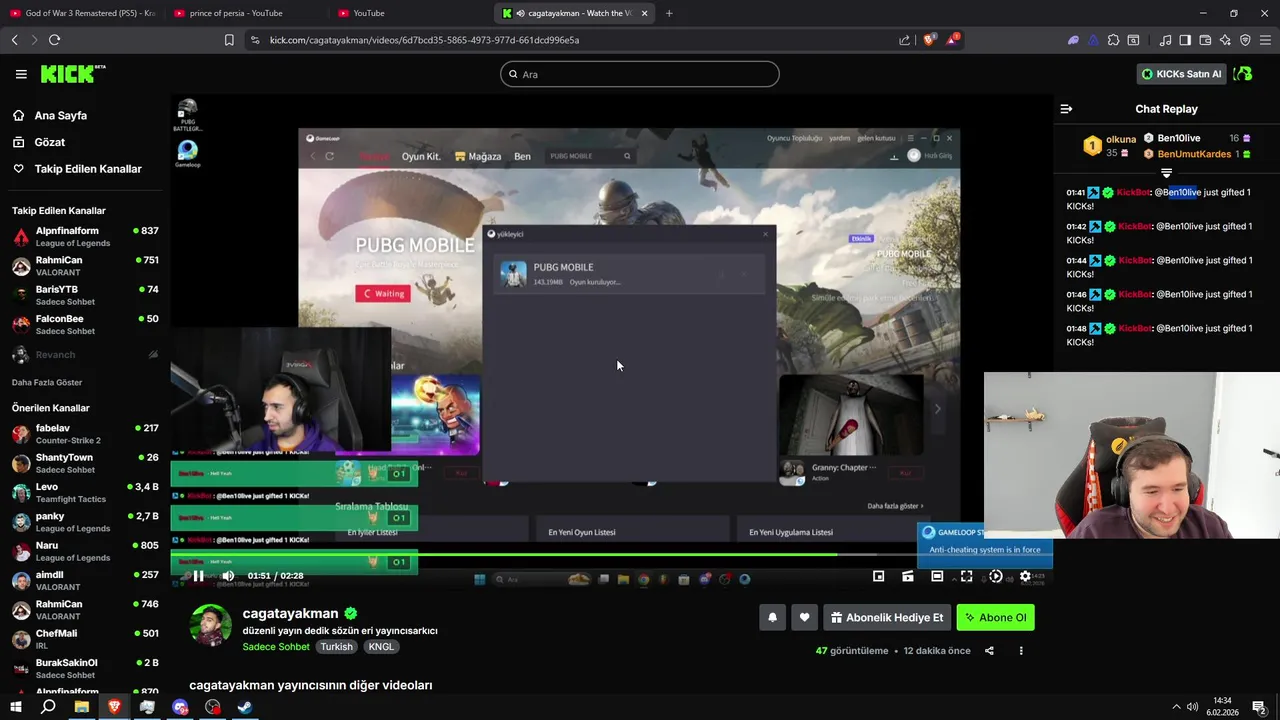The width and height of the screenshot is (1280, 720).
Task: Switch to prince of persia YouTube tab
Action: (x=245, y=13)
